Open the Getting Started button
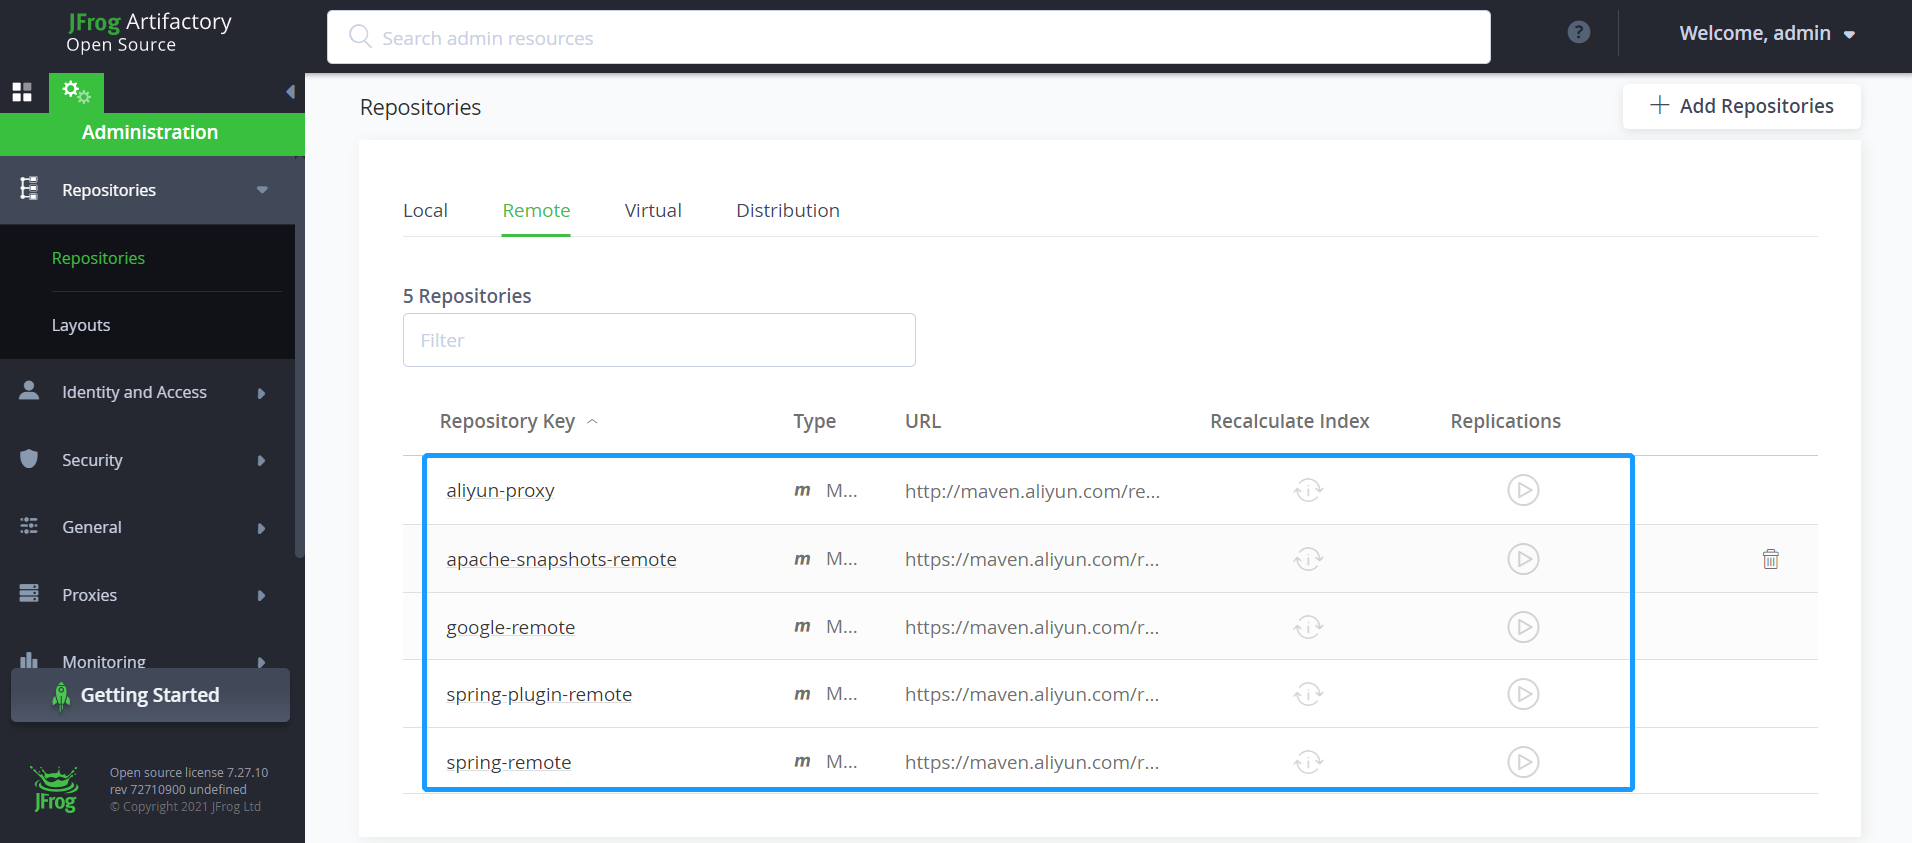 tap(150, 695)
